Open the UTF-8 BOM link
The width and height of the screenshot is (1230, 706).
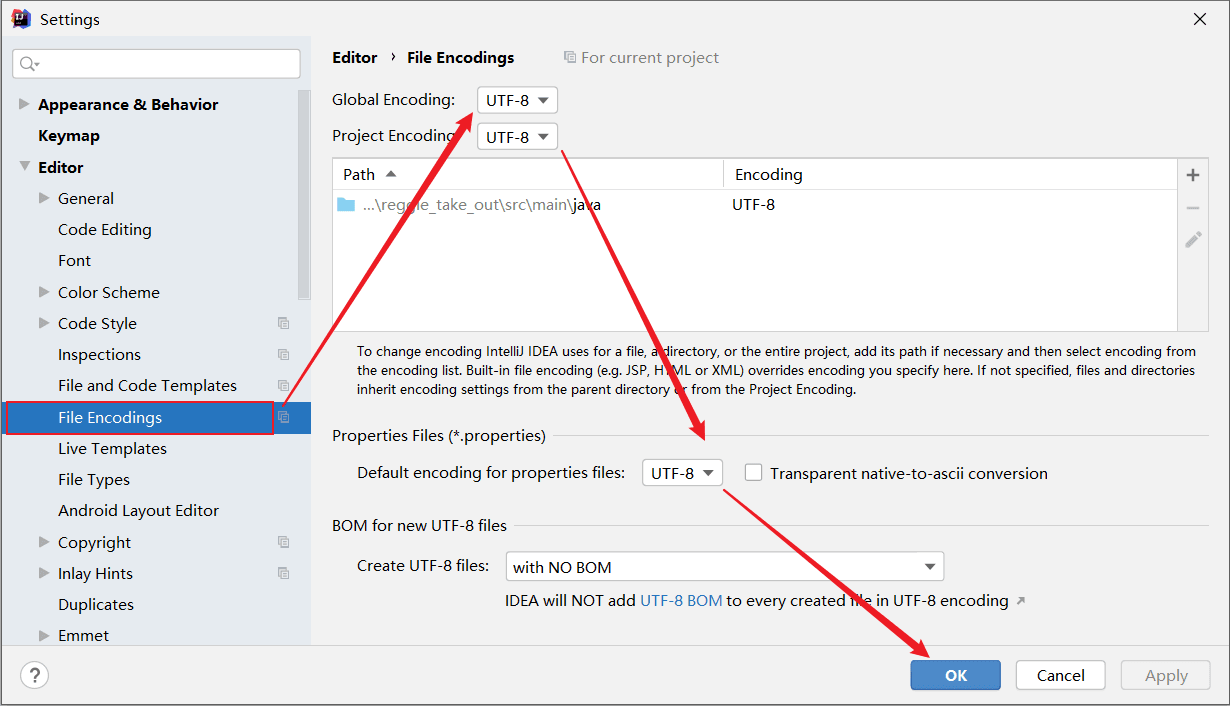[681, 601]
